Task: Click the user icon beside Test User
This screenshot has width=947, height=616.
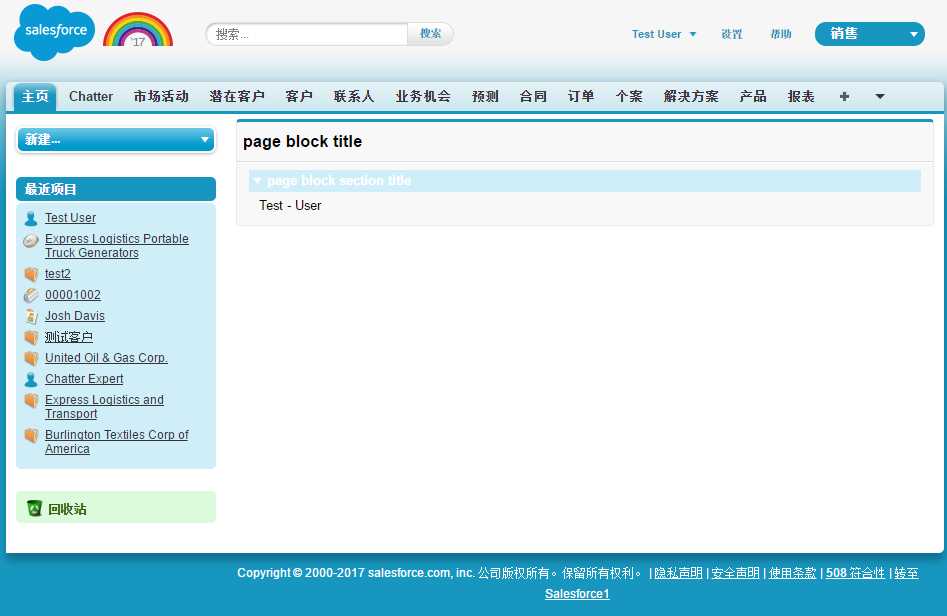Action: [31, 219]
